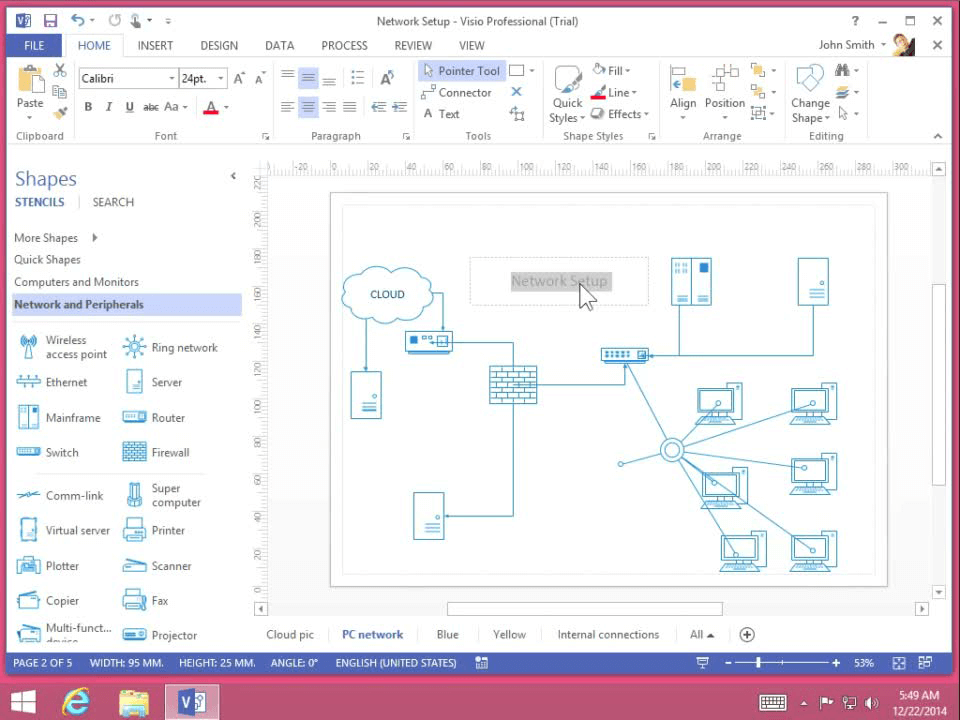
Task: Switch to the DESIGN ribbon tab
Action: (x=218, y=45)
